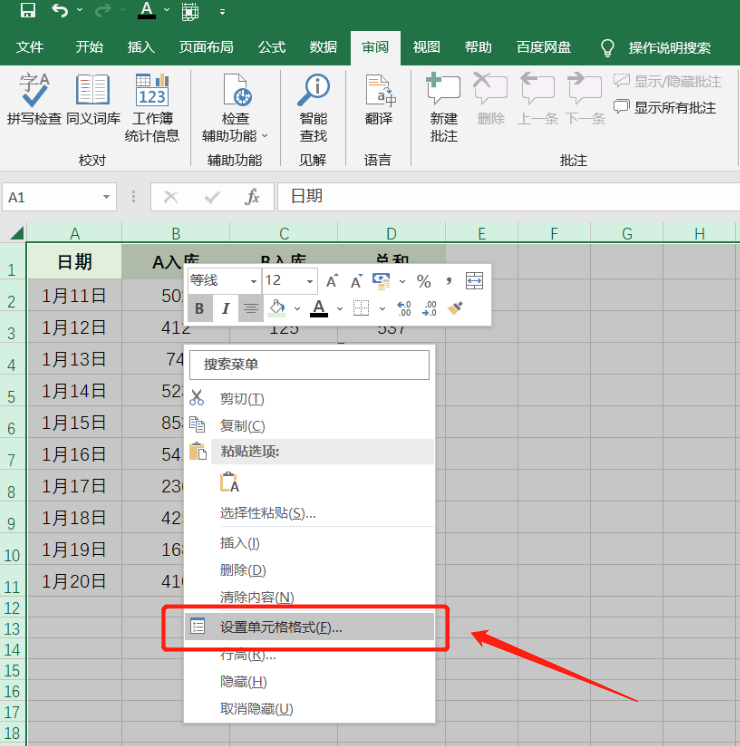Image resolution: width=740 pixels, height=746 pixels.
Task: Choose 剪切(T) from context menu
Action: pos(310,399)
